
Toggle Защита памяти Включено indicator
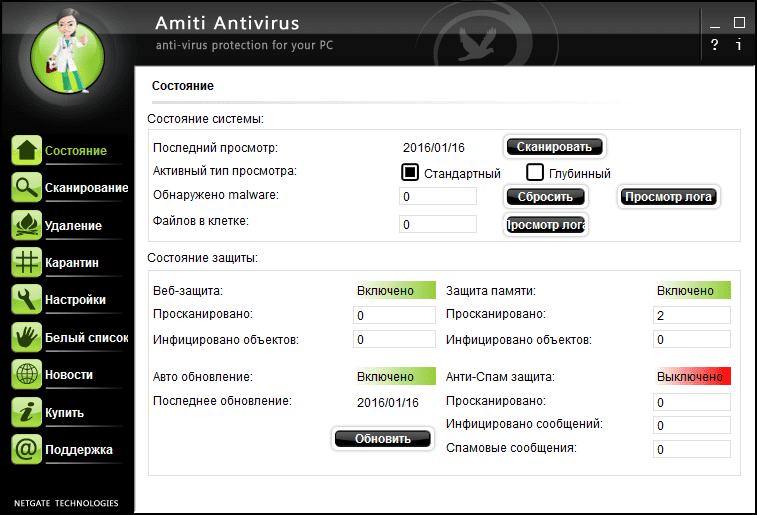[x=692, y=291]
